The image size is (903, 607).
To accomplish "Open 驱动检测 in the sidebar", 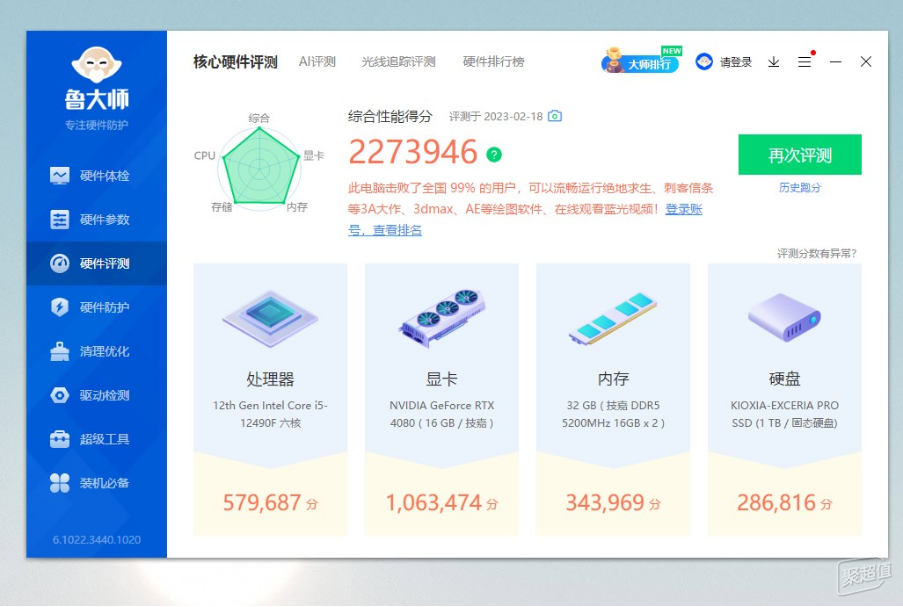I will point(96,395).
